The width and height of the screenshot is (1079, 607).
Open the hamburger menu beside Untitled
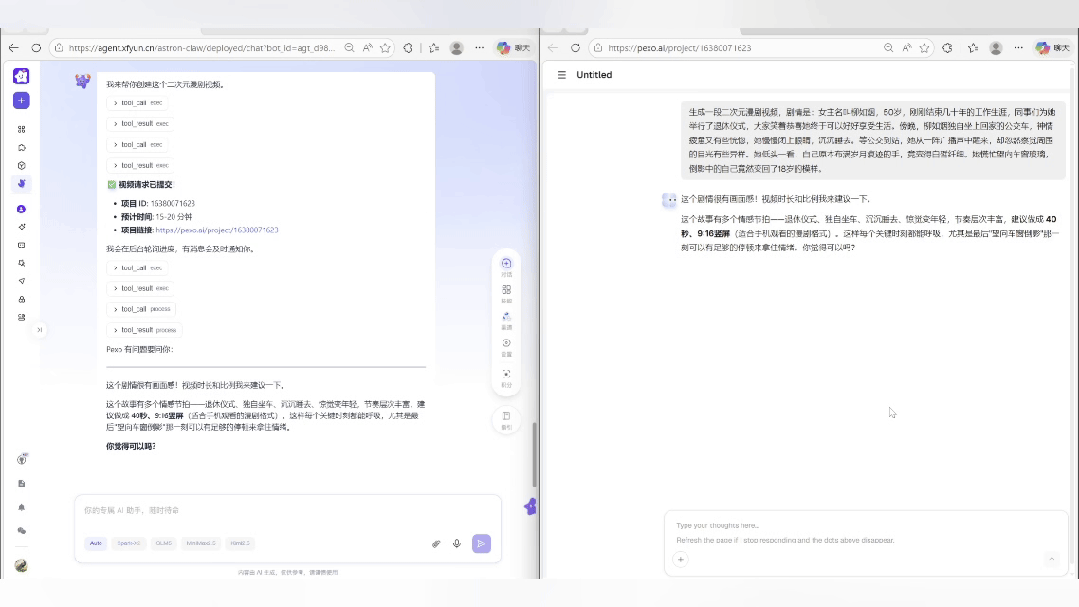click(562, 75)
